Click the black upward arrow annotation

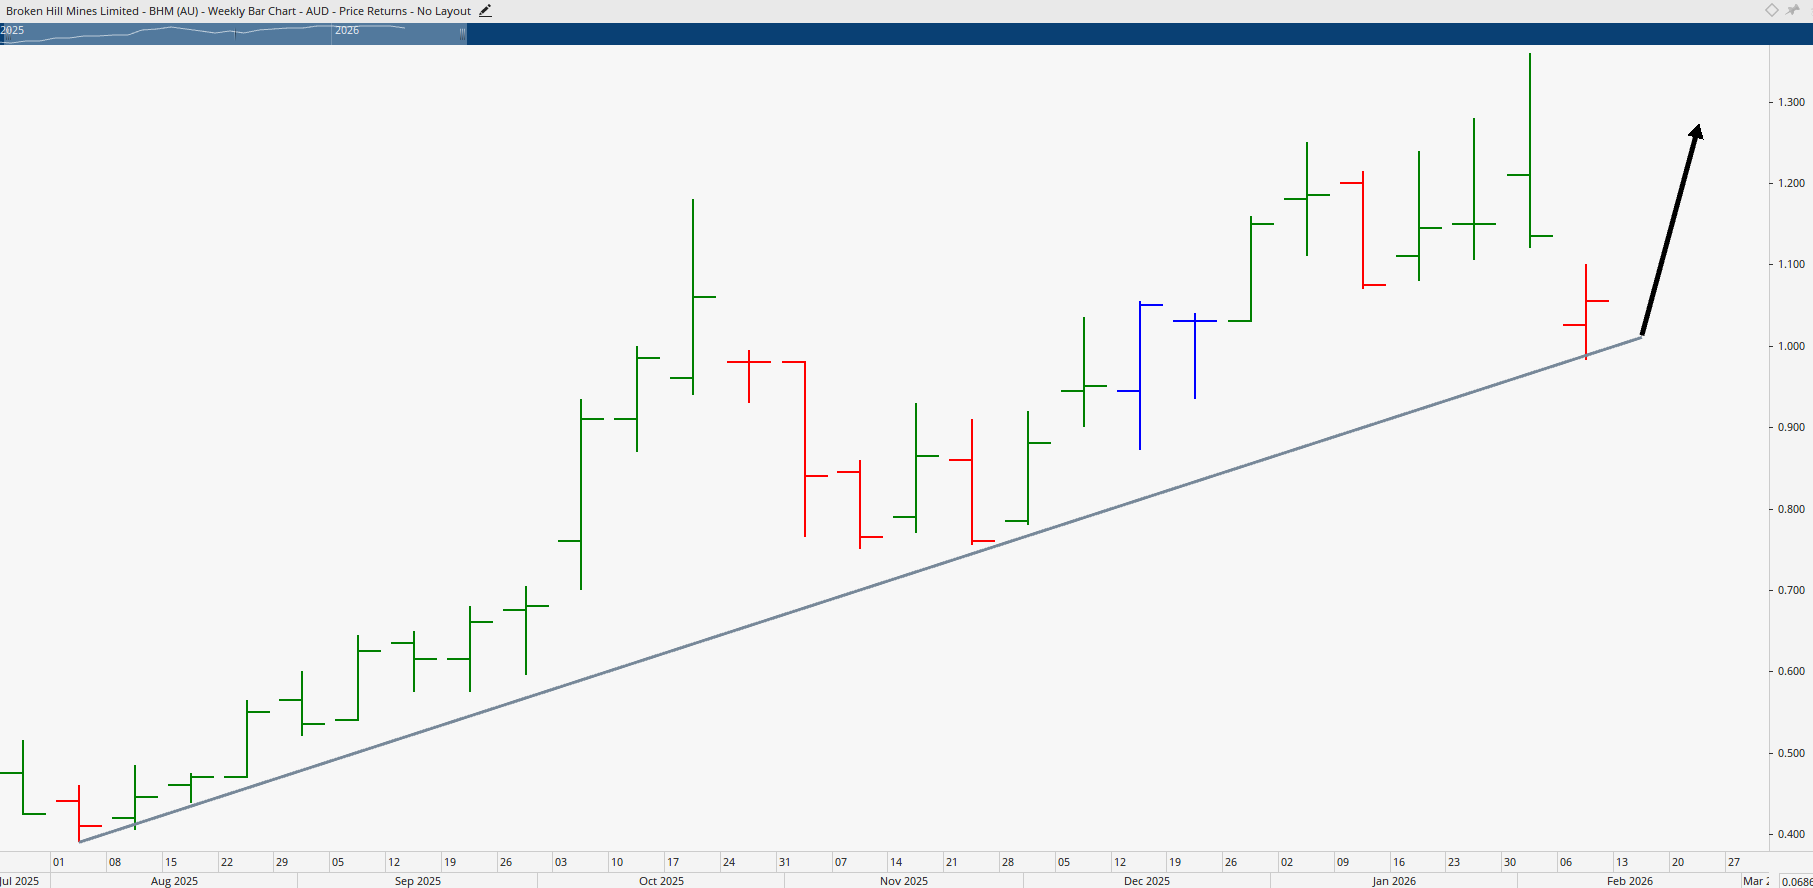(1670, 230)
